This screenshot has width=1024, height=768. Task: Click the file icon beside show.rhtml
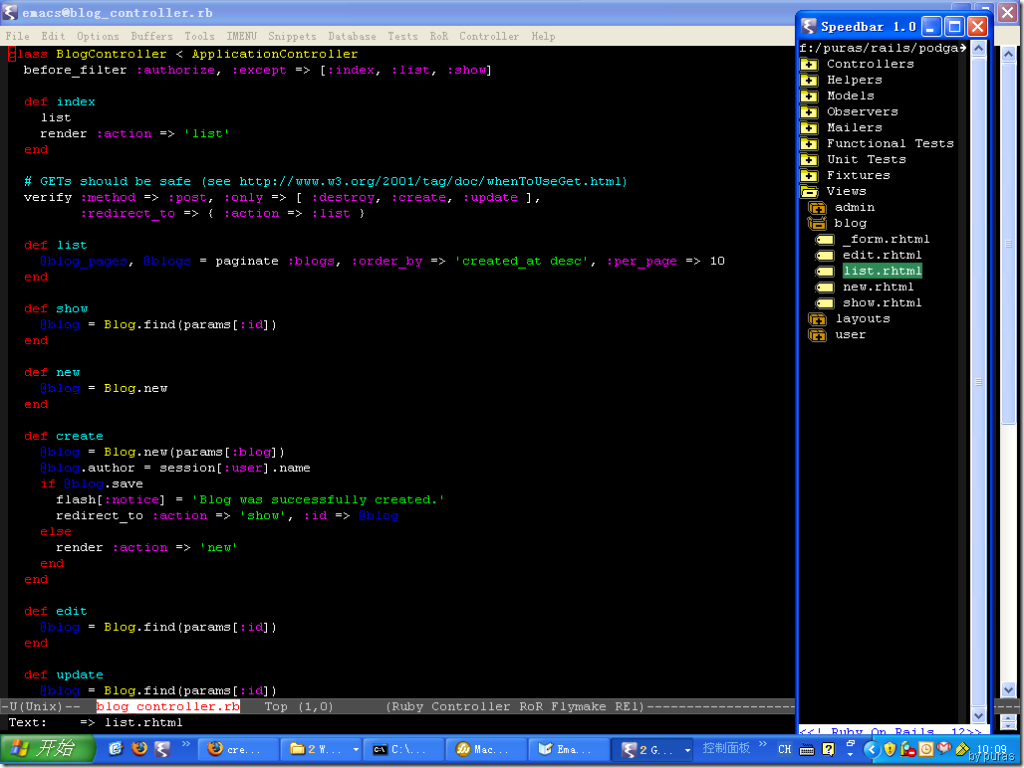coord(825,303)
